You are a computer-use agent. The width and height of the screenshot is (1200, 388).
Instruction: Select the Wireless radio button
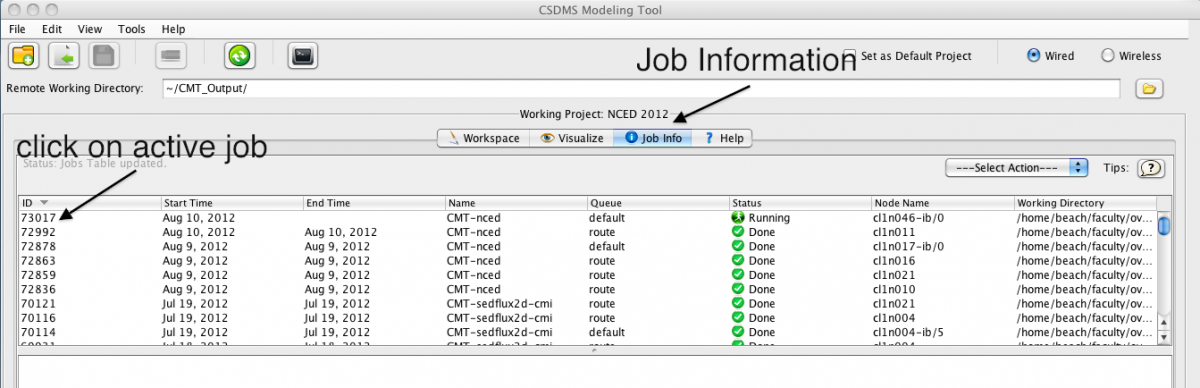[x=1107, y=56]
